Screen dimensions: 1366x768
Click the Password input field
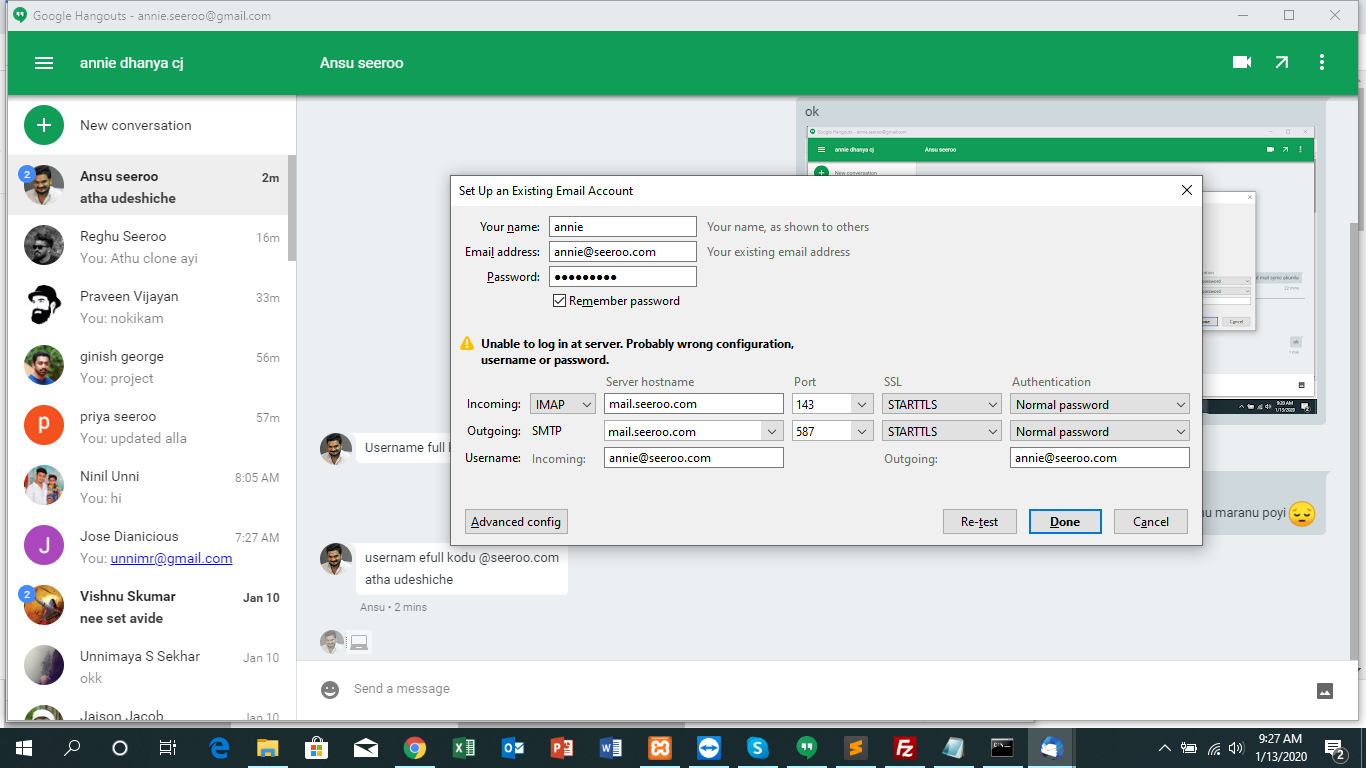point(622,277)
